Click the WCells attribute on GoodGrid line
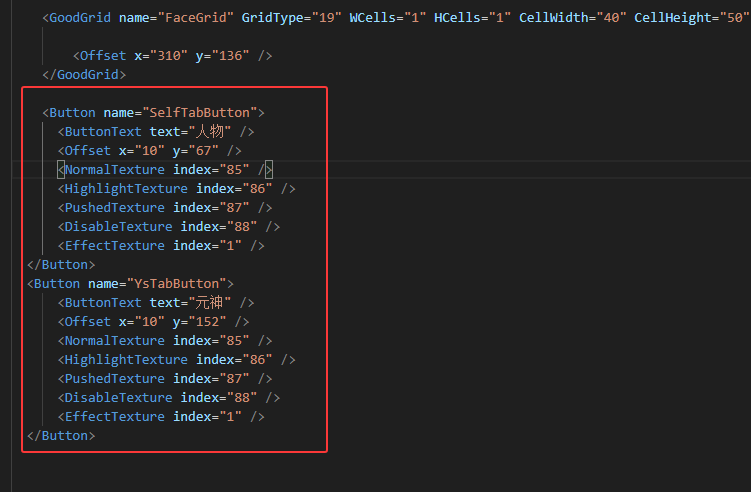 click(x=372, y=18)
